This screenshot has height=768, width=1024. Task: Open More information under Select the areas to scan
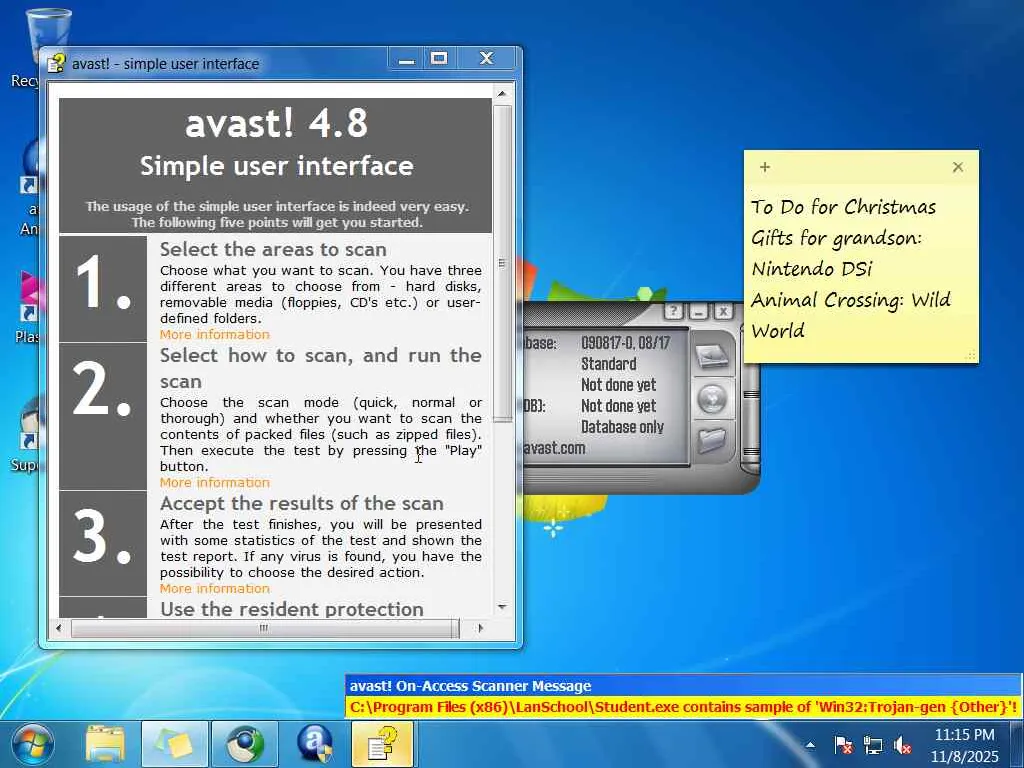215,334
